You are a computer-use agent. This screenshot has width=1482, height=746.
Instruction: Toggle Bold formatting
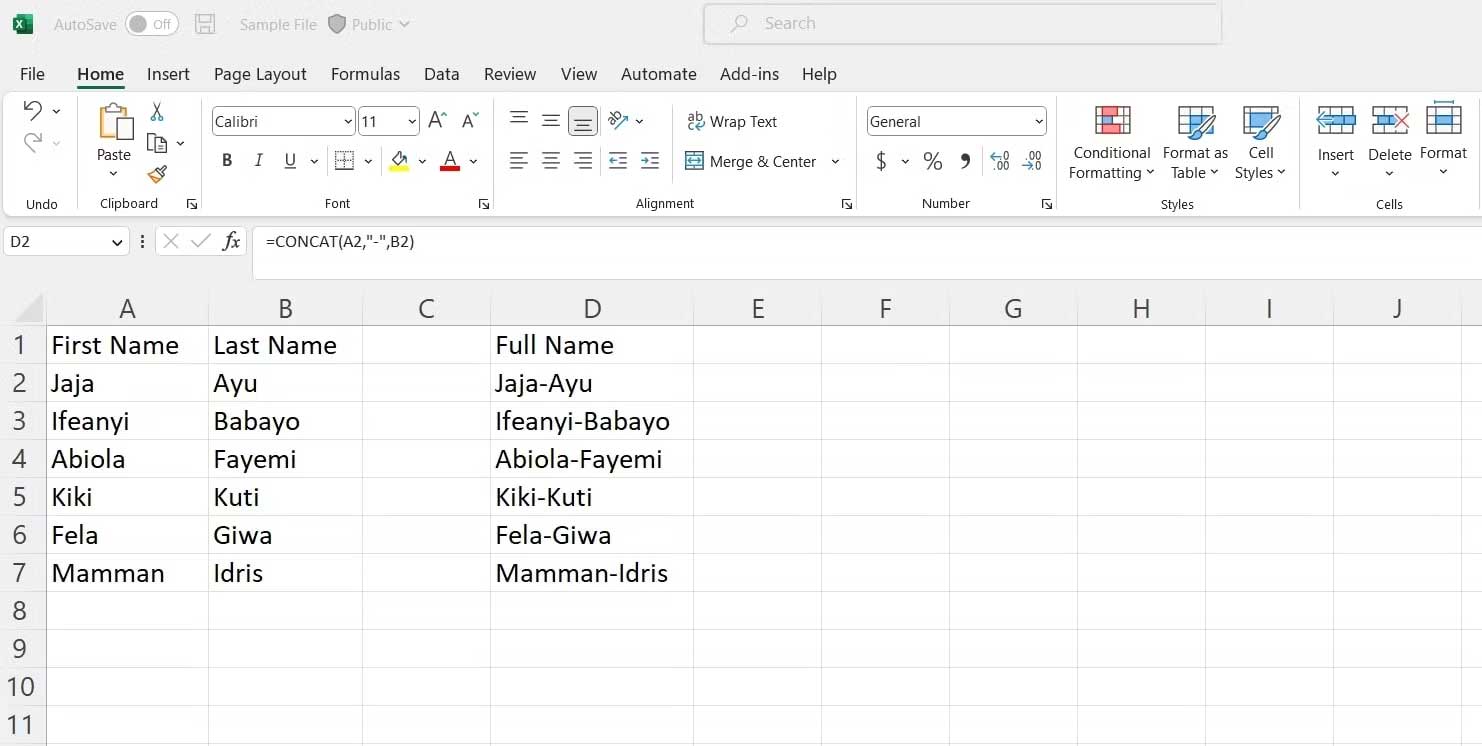[227, 161]
